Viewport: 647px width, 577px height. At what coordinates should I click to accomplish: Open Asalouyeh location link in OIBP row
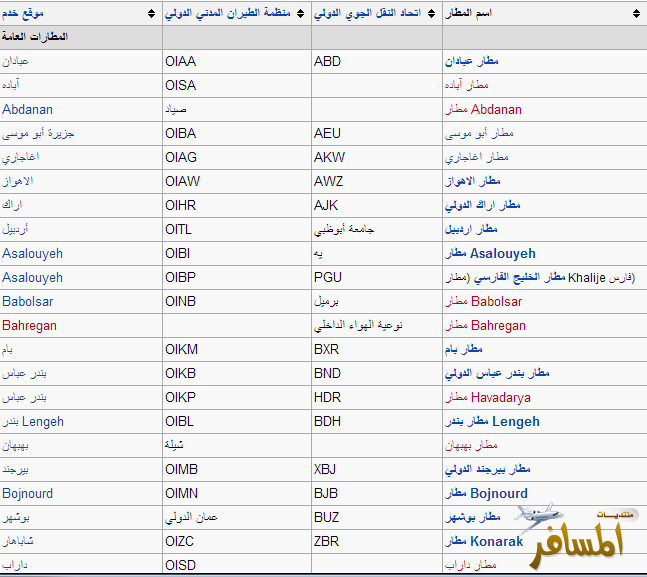[x=32, y=277]
